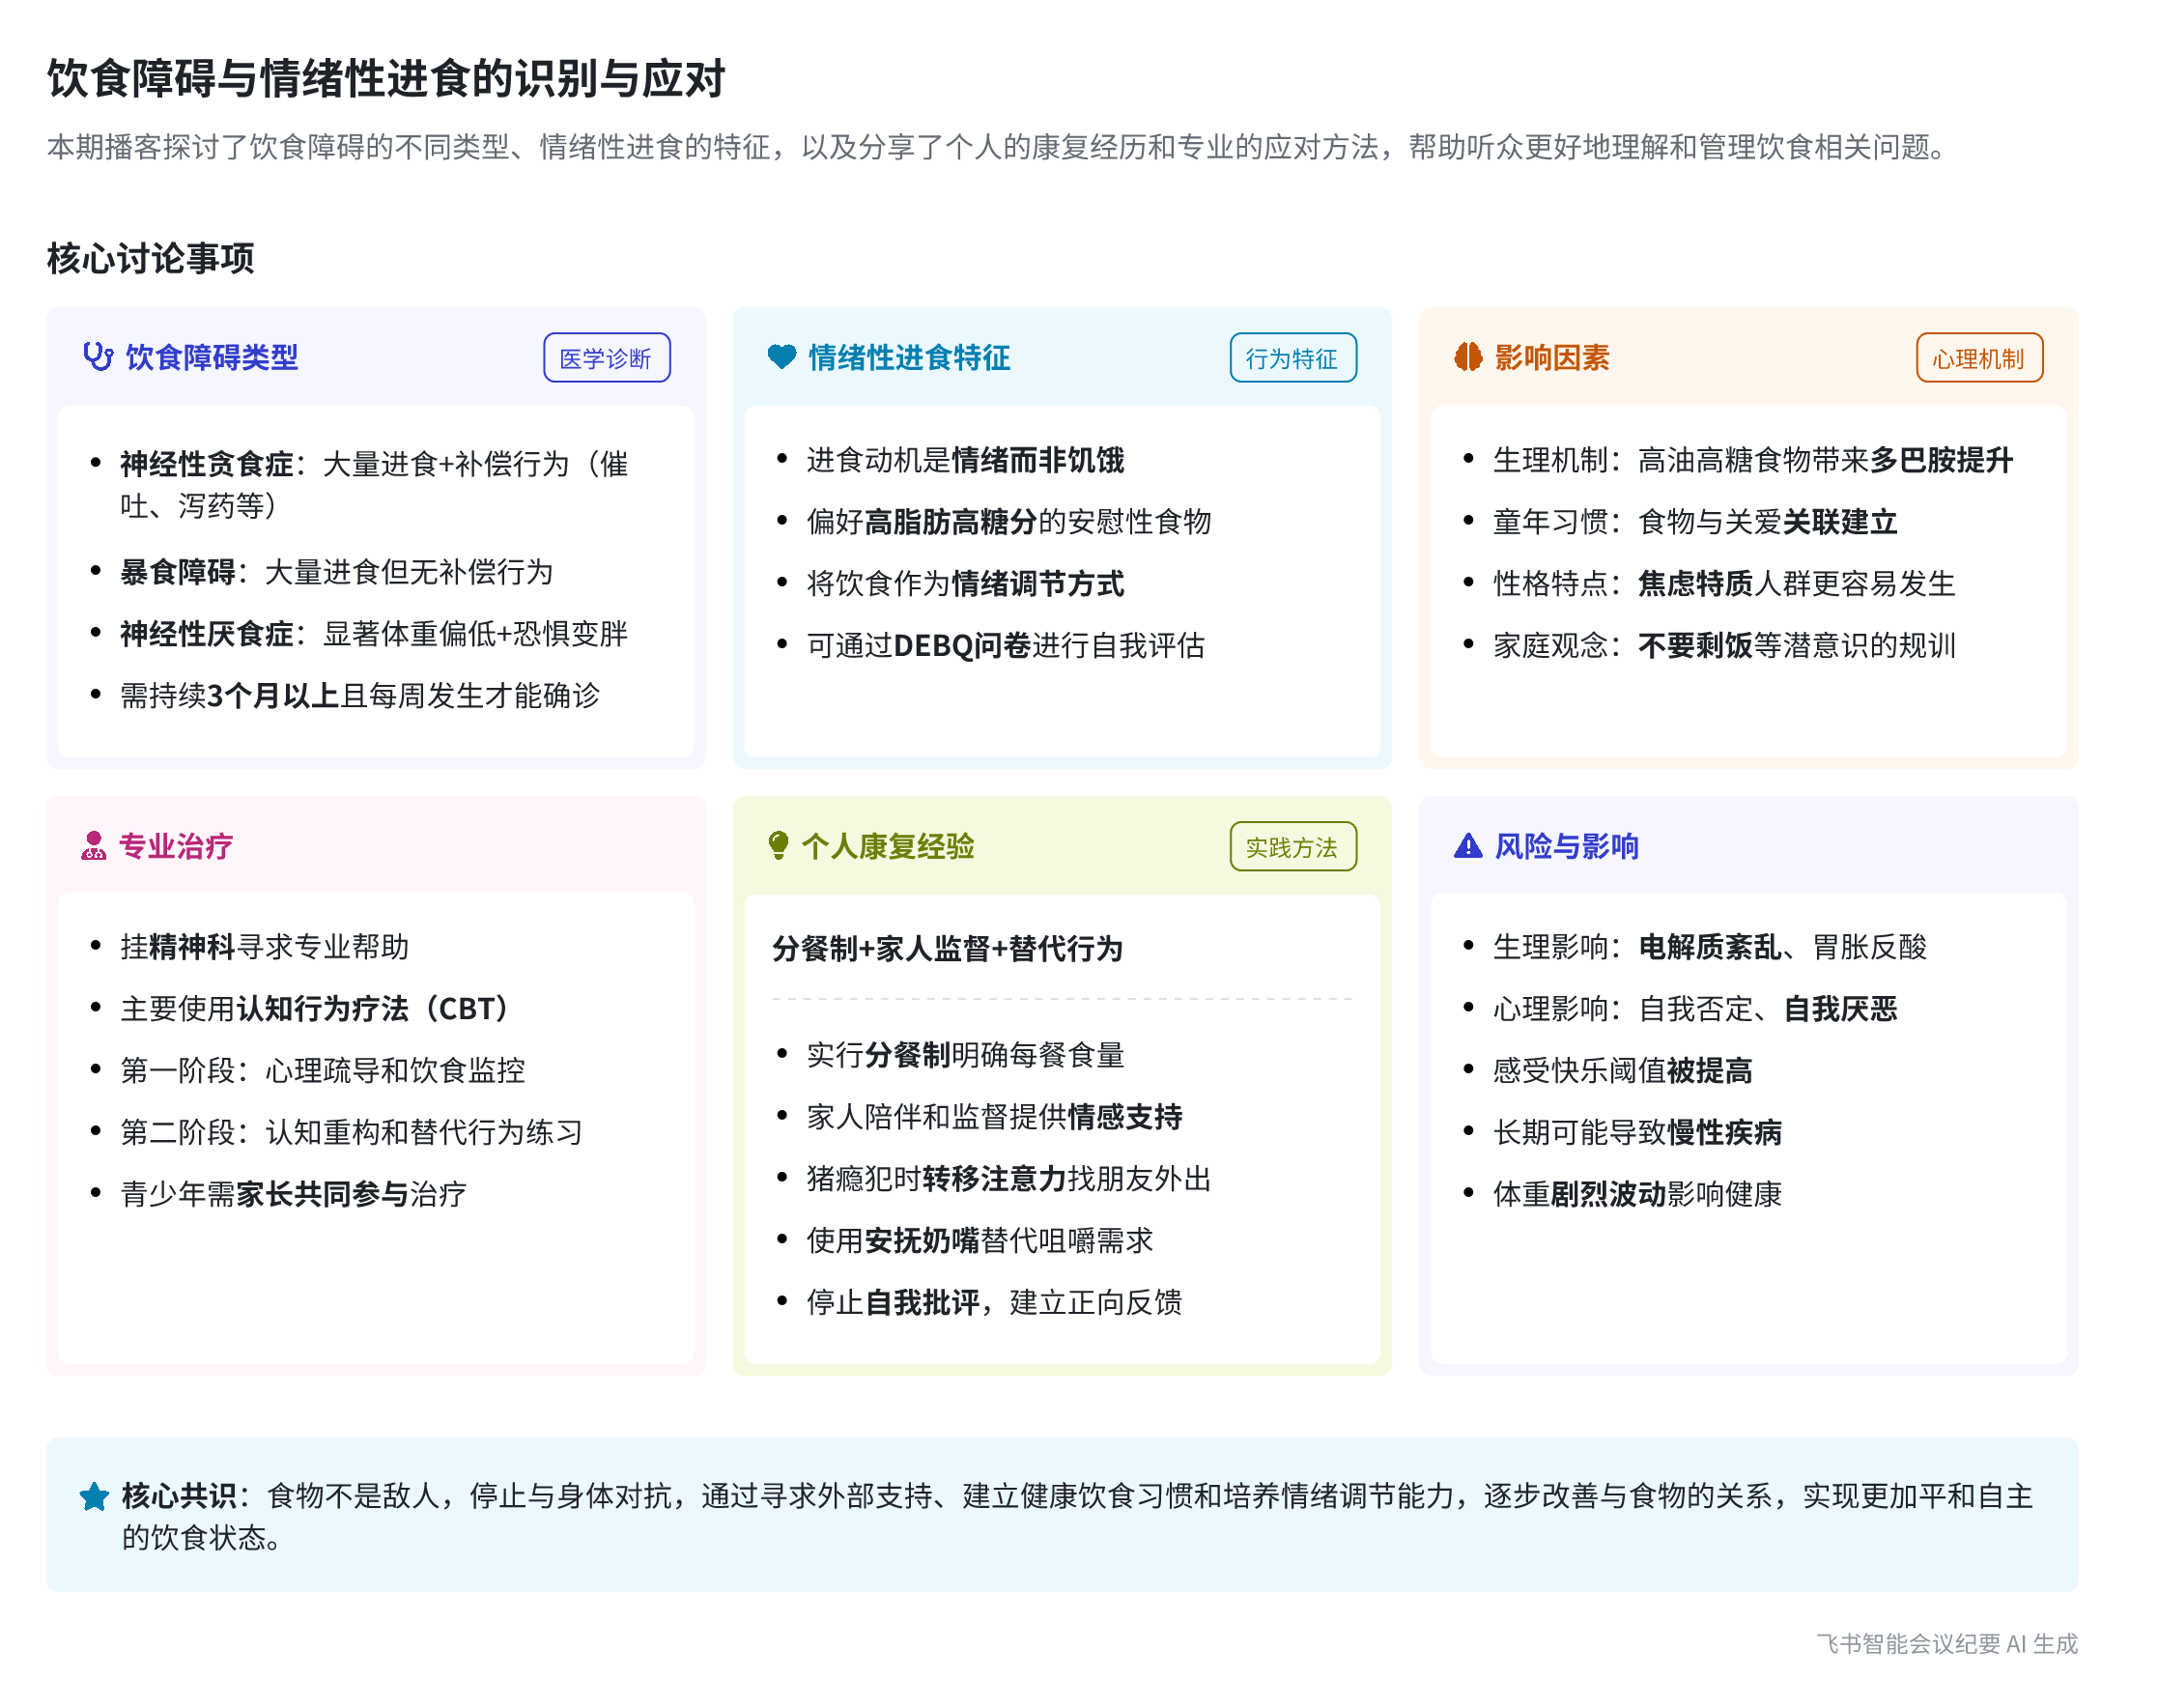
Task: Click the 神经性贪食症 bullet item
Action: coord(207,464)
